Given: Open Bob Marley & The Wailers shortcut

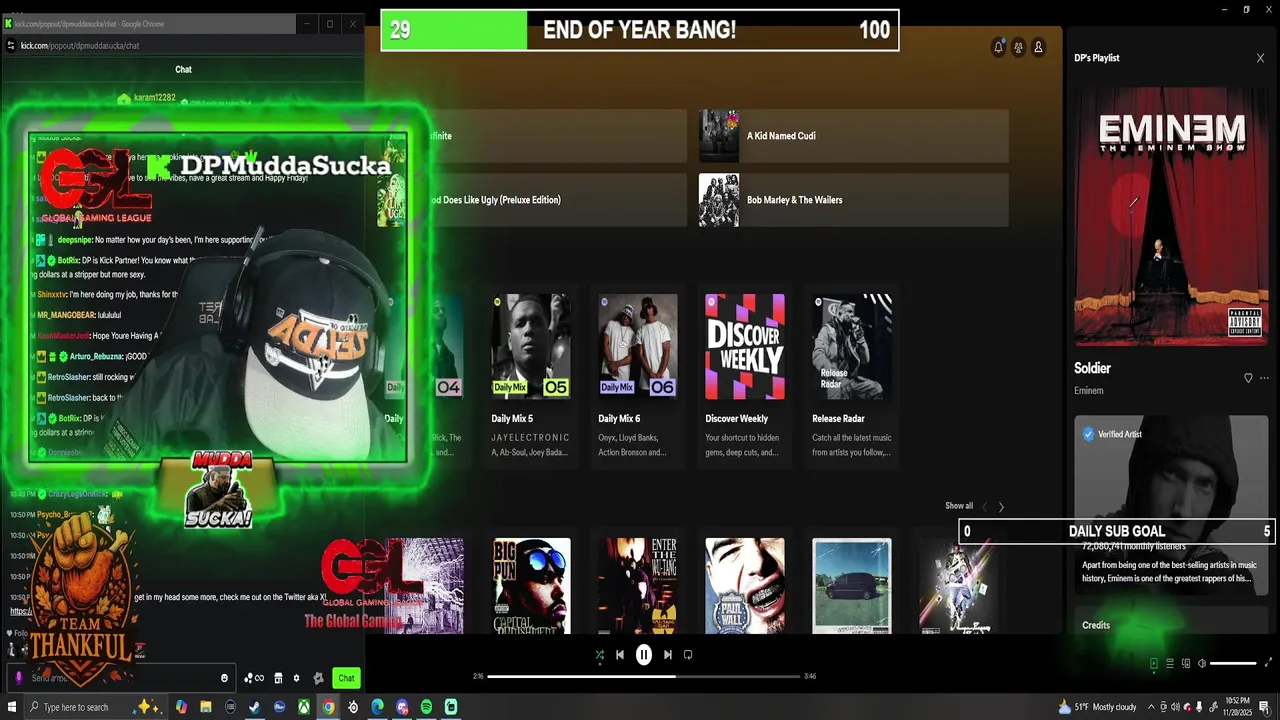Looking at the screenshot, I should (853, 200).
